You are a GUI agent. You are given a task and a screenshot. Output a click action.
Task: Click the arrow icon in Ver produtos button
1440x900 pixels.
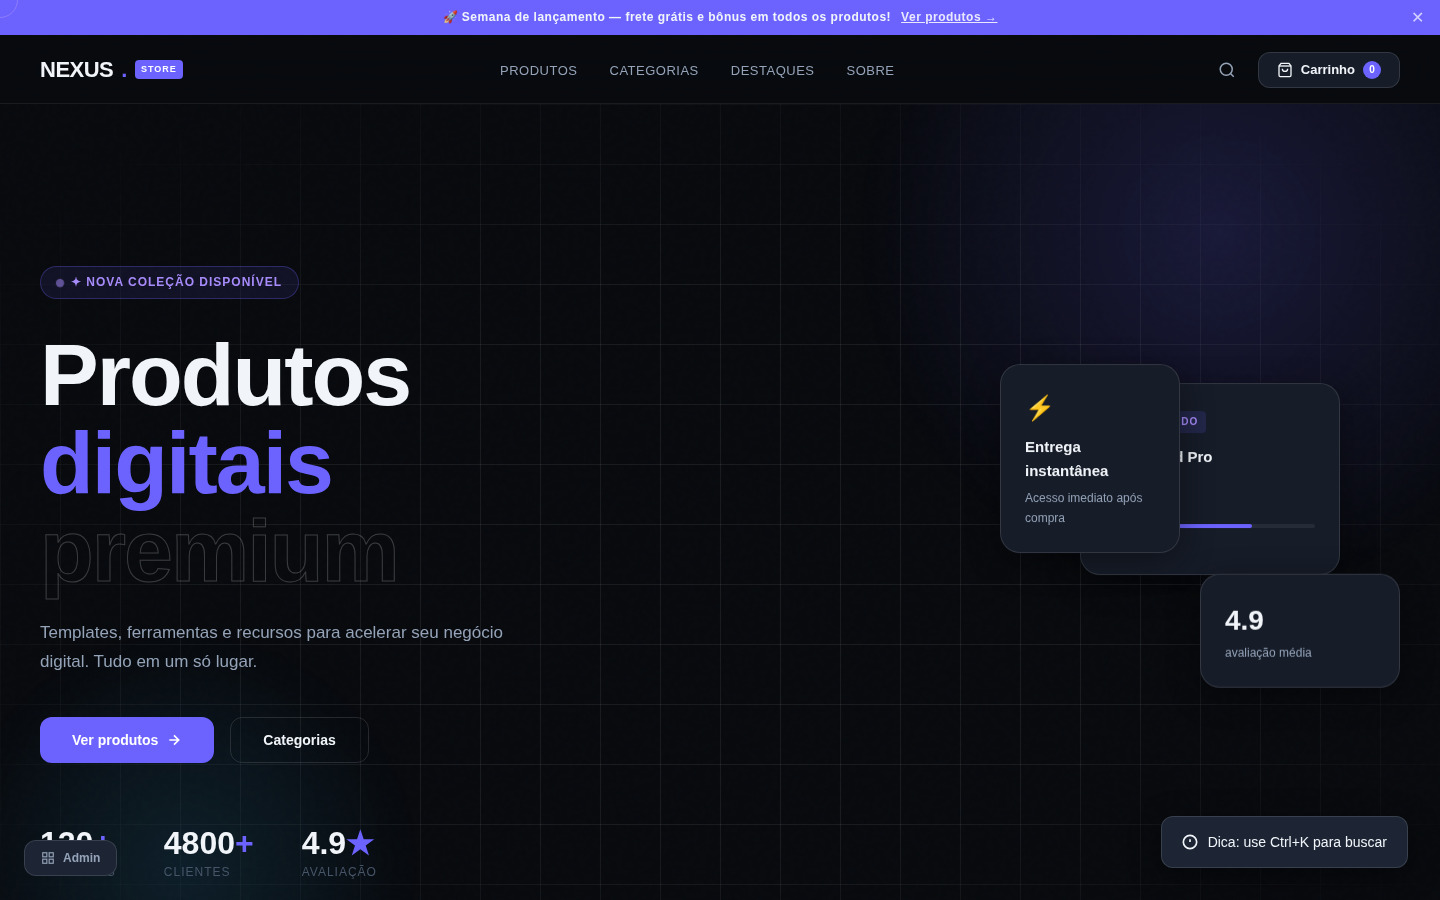click(x=174, y=740)
